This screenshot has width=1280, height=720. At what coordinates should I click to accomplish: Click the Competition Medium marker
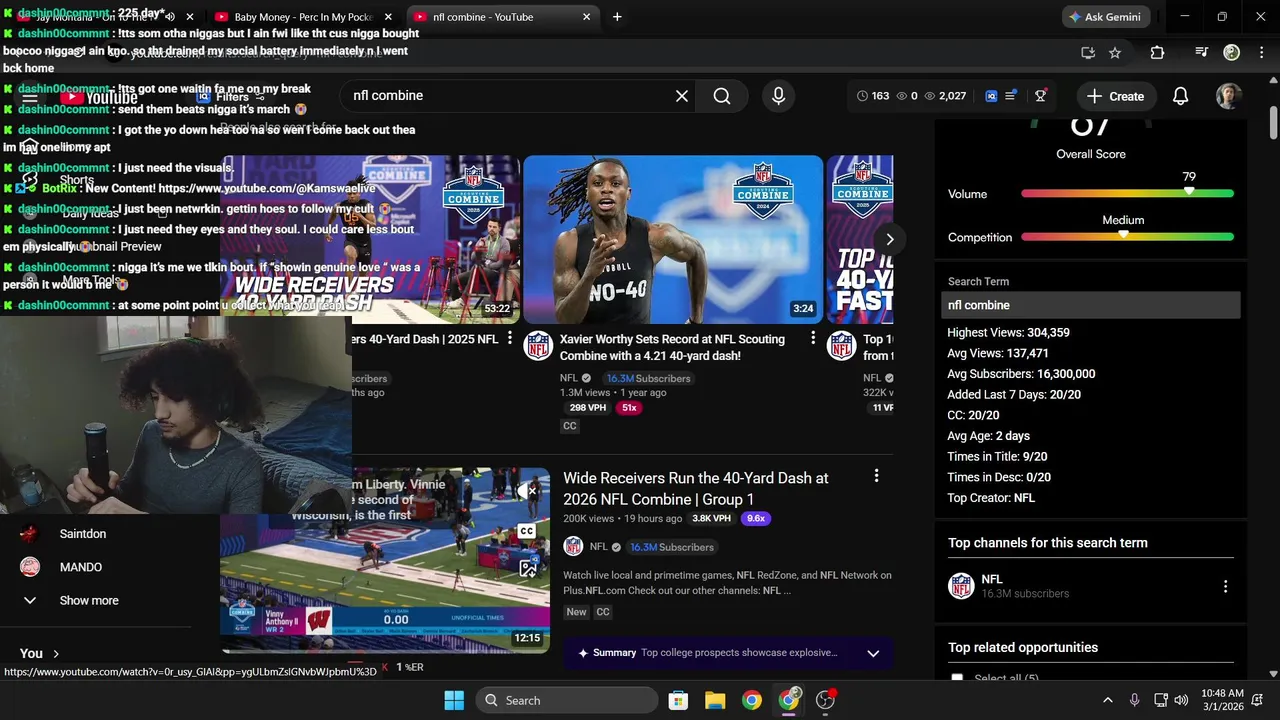[1124, 234]
